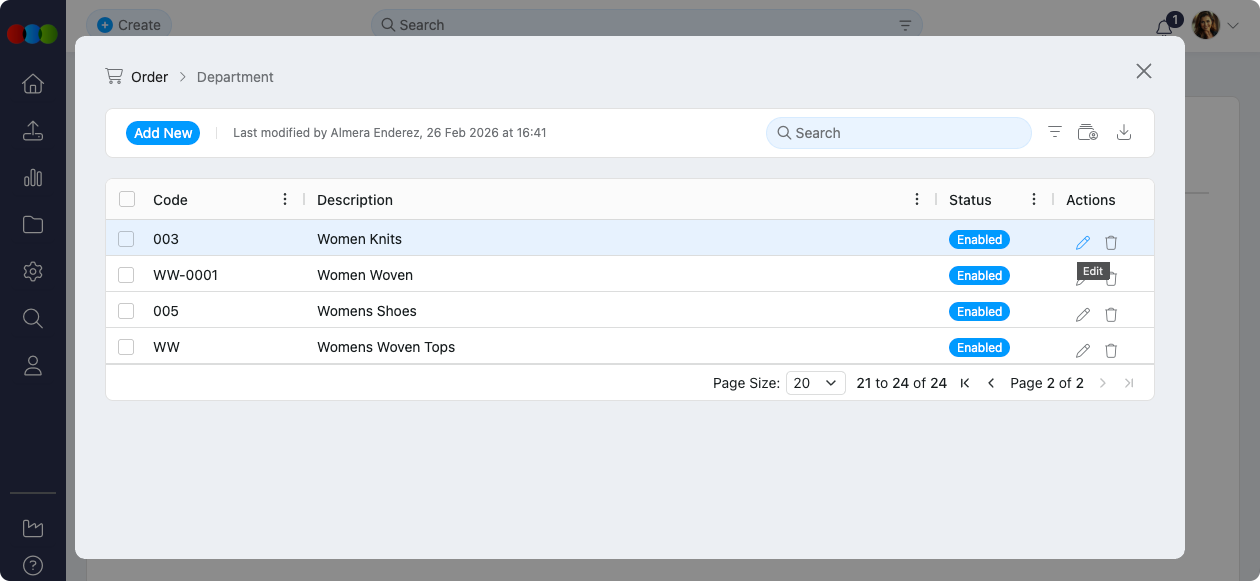This screenshot has width=1260, height=581.
Task: Go to the previous page of departments
Action: click(991, 383)
